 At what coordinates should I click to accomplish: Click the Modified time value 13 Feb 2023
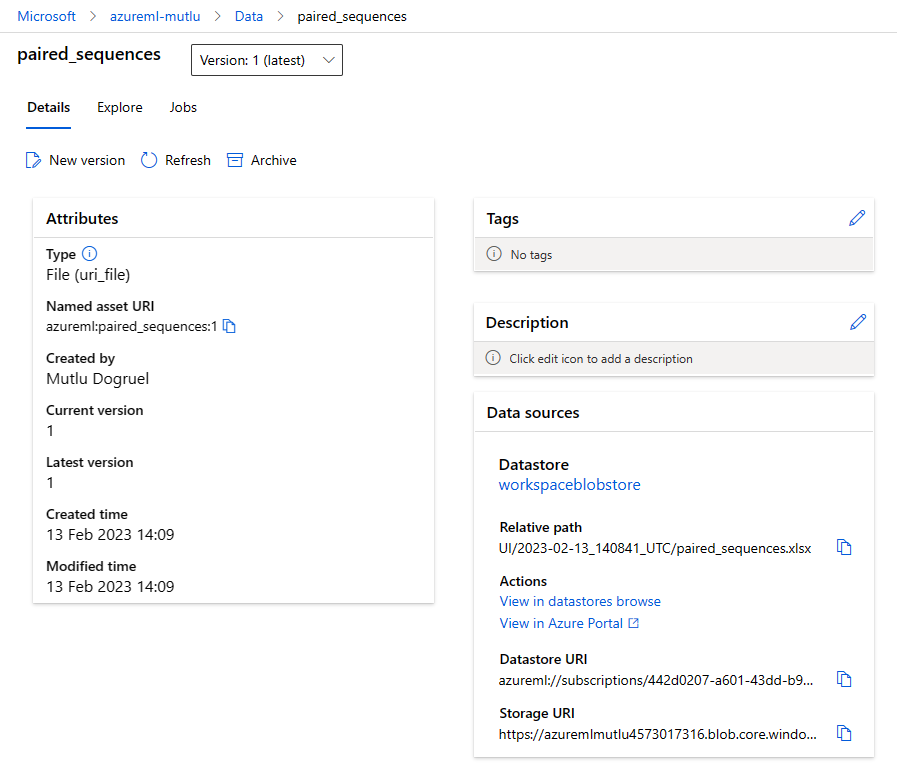pos(110,587)
